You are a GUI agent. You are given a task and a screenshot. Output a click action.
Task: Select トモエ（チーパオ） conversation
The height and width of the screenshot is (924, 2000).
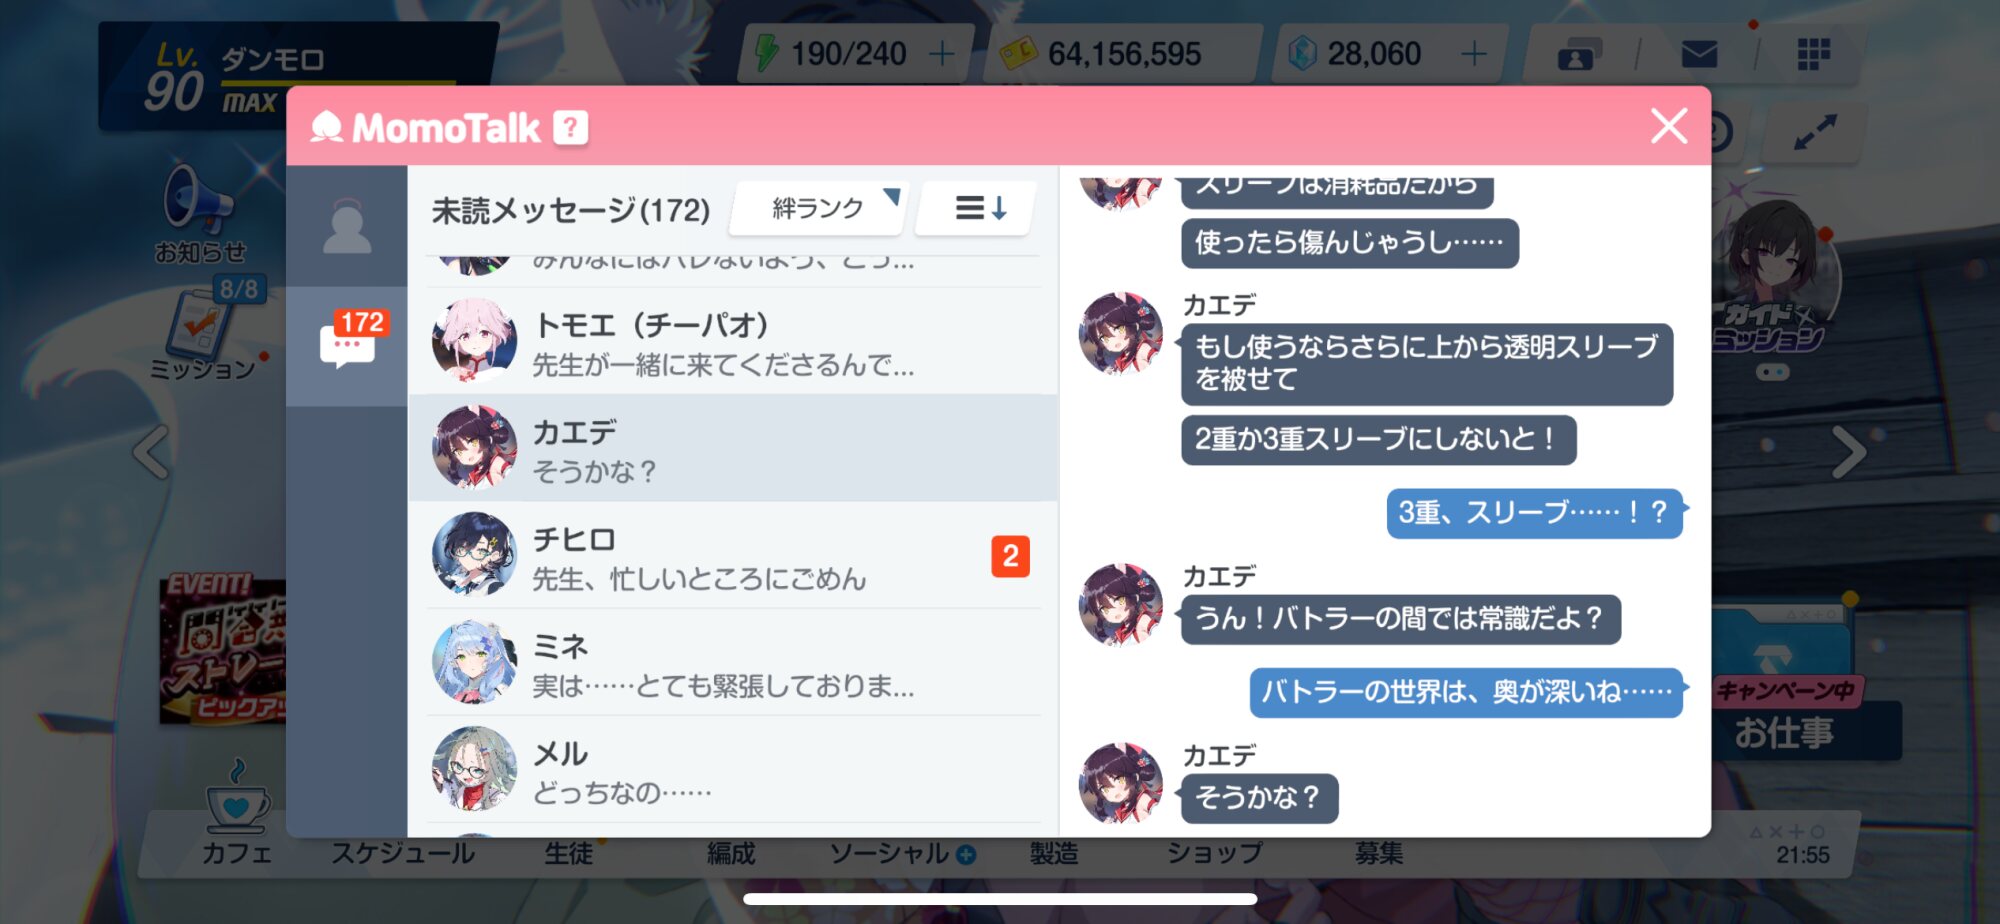click(x=733, y=341)
